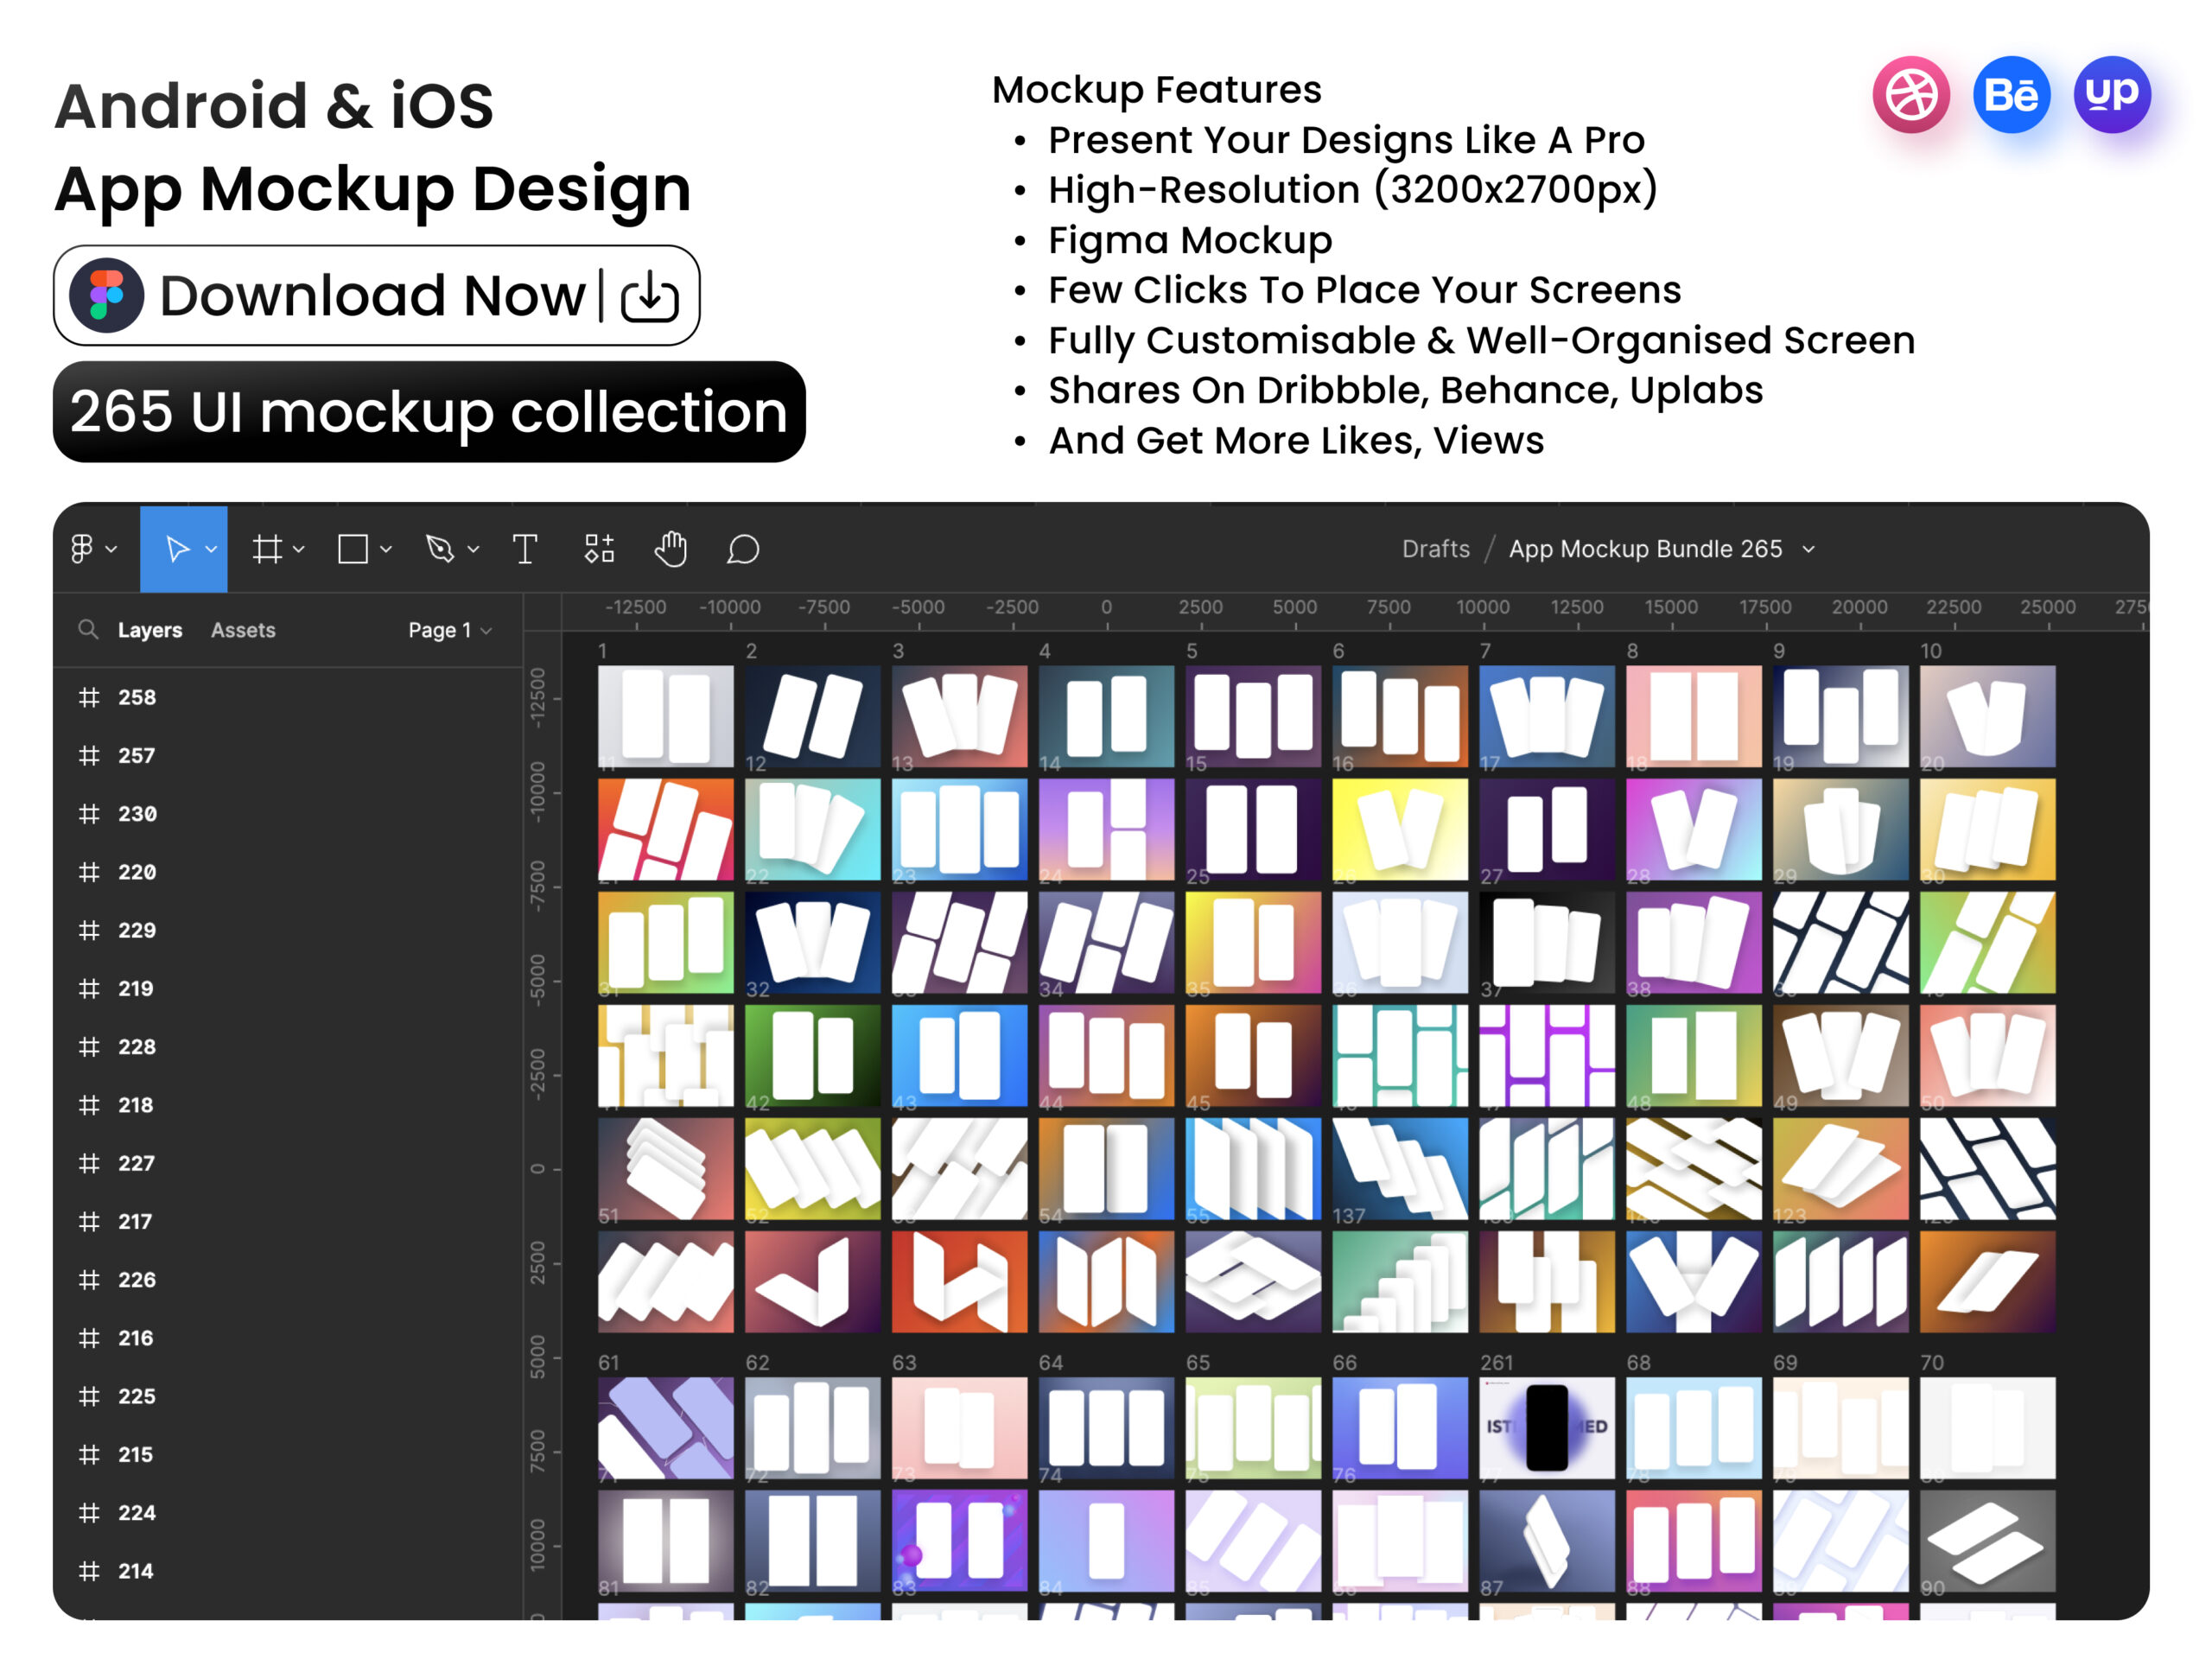Click the Mockup Features heading text
The width and height of the screenshot is (2212, 1659).
(1156, 90)
